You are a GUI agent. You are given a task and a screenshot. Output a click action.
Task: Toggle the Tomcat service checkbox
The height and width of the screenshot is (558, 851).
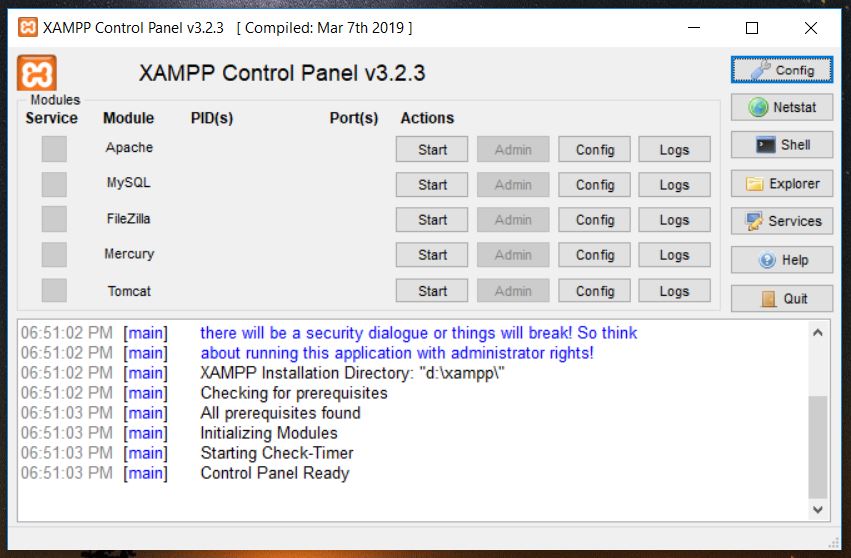coord(54,290)
